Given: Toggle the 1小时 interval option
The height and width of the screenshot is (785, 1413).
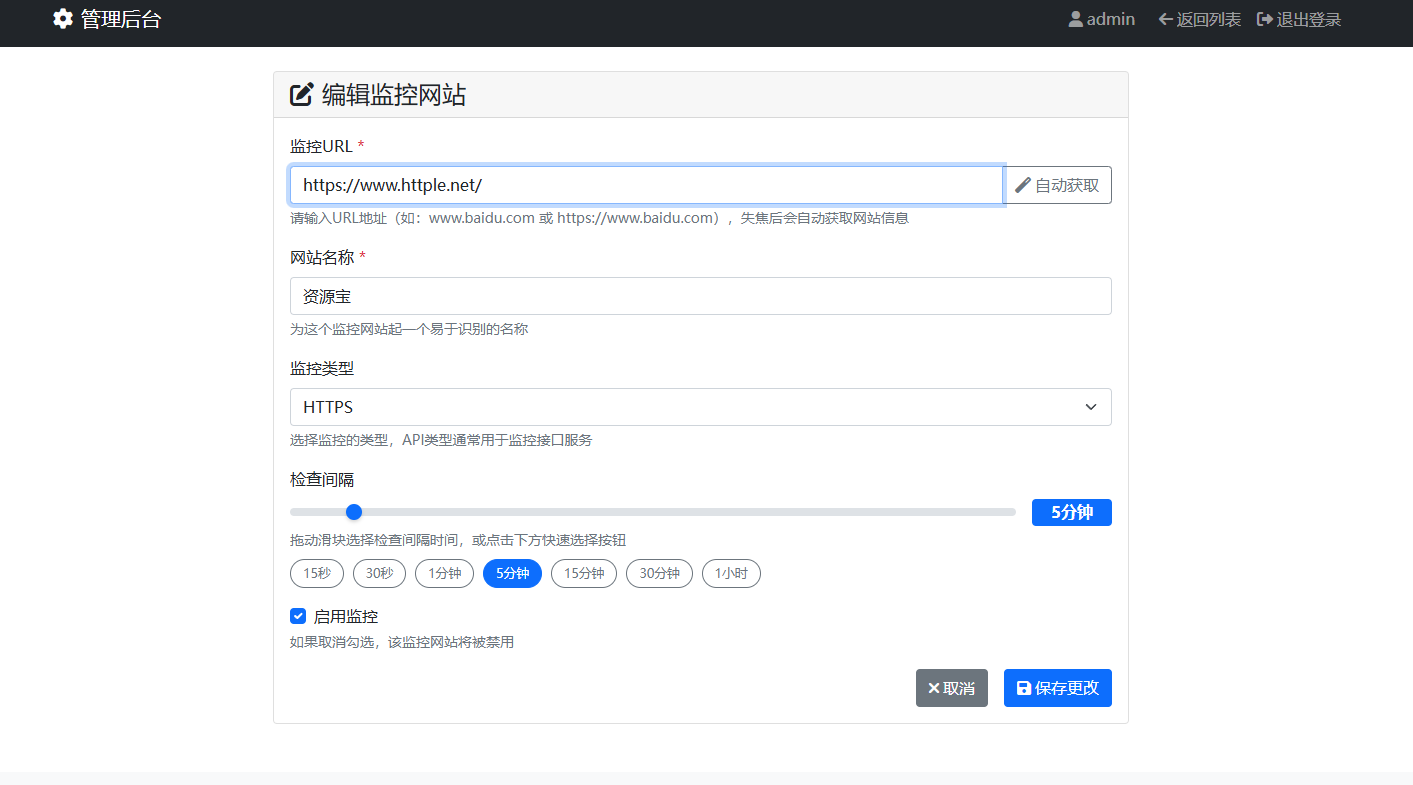Looking at the screenshot, I should [731, 573].
